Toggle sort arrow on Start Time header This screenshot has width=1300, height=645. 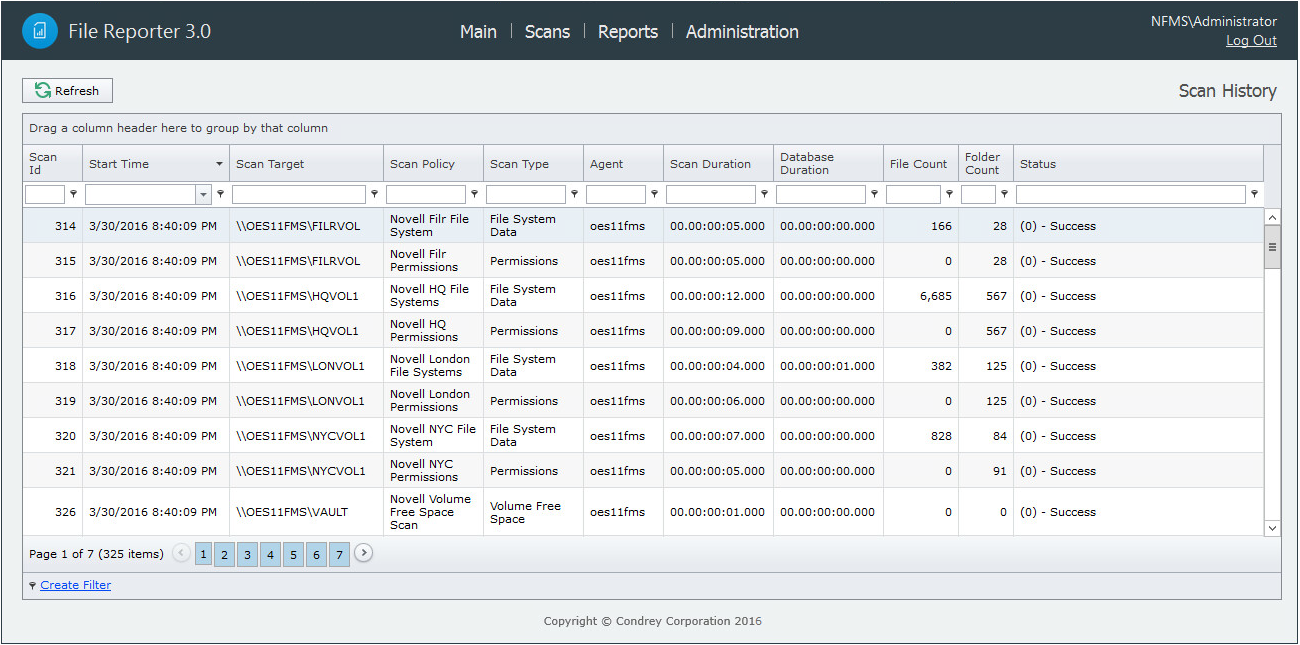[x=219, y=164]
